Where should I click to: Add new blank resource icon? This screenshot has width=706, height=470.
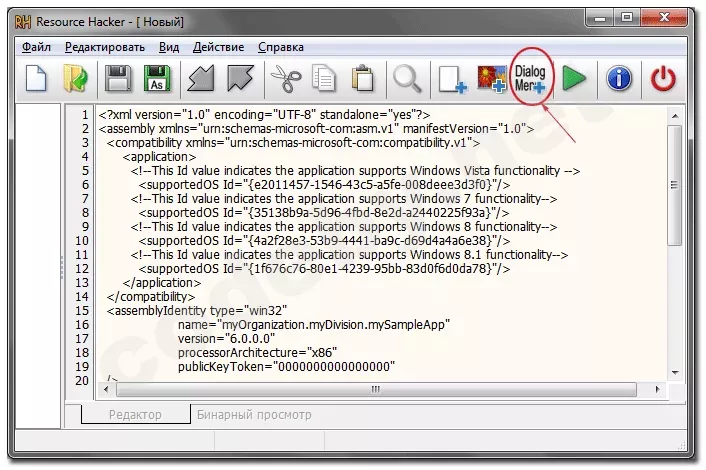tap(453, 80)
